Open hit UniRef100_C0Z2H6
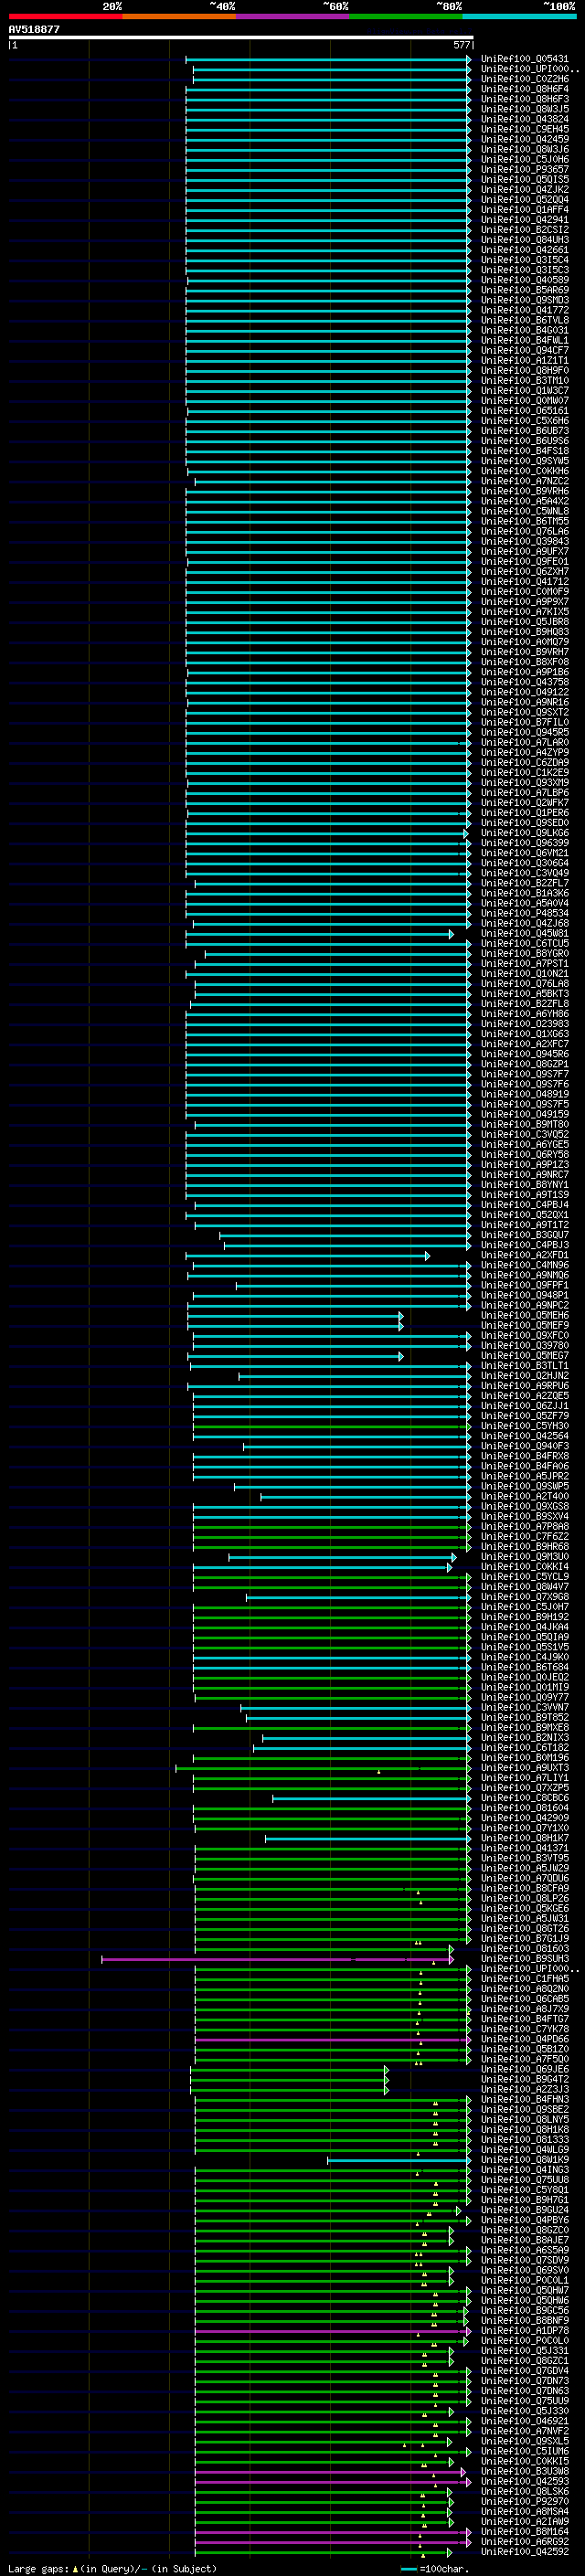Viewport: 585px width, 2576px height. coord(525,79)
